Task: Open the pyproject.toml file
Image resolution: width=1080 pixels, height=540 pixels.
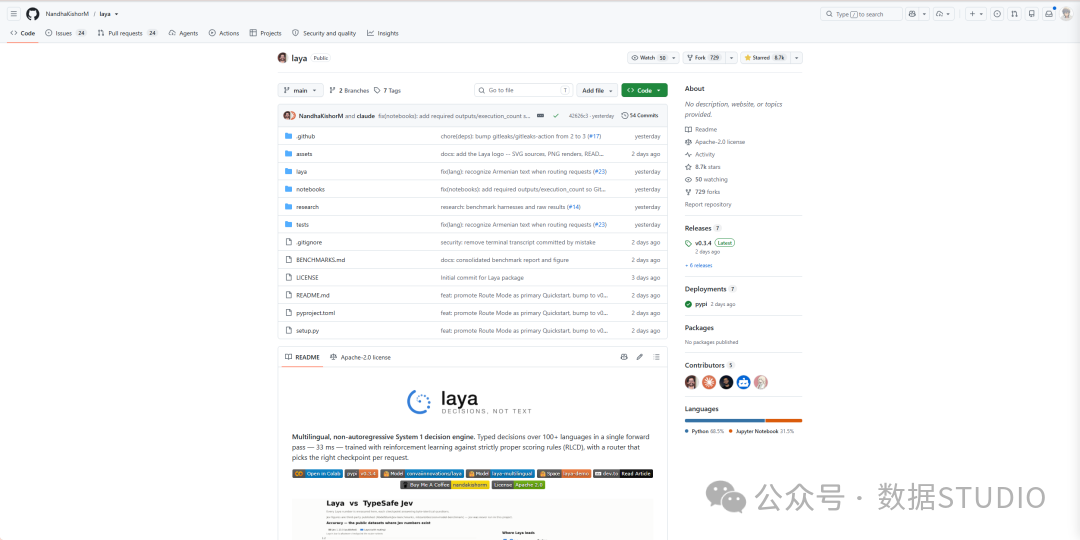Action: (315, 313)
